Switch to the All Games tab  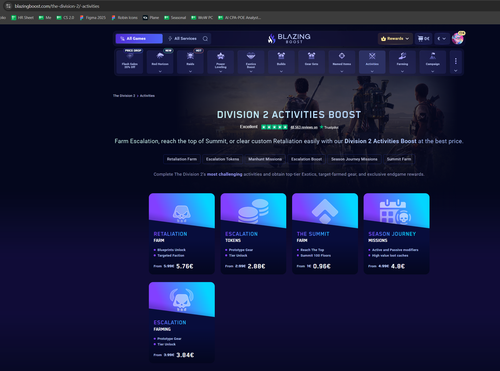[139, 39]
